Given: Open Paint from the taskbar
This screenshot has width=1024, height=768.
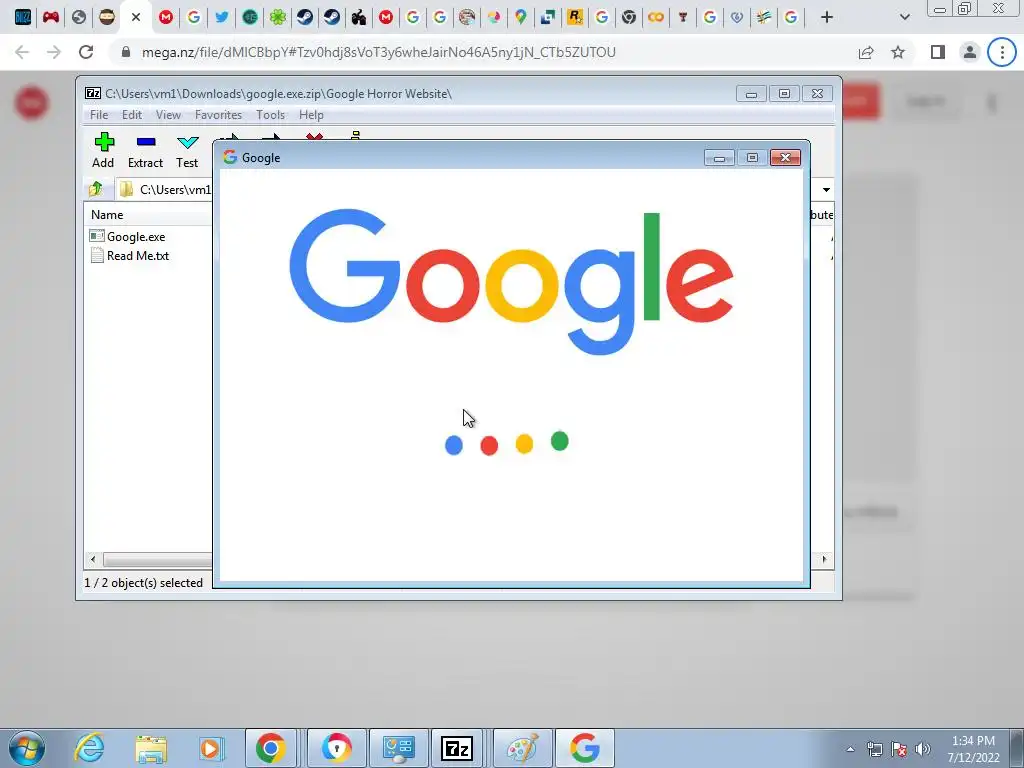Looking at the screenshot, I should [522, 748].
